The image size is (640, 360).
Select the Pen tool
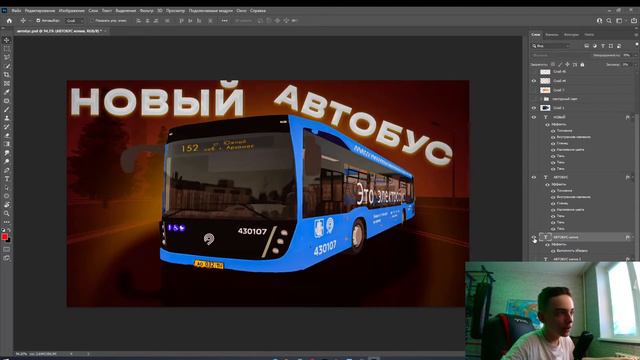coord(7,170)
